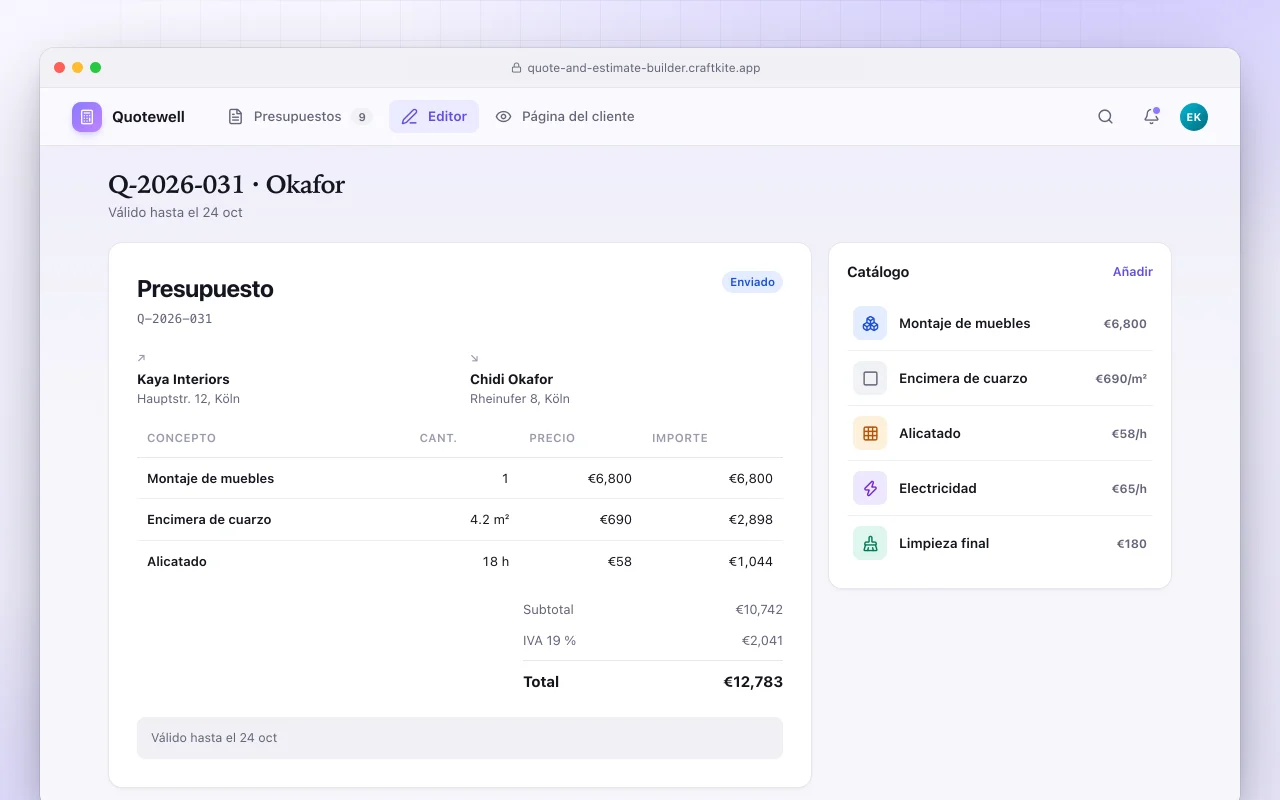Click the Encimera de cuarzo catalog icon
Screen dimensions: 1280x800
(x=870, y=378)
